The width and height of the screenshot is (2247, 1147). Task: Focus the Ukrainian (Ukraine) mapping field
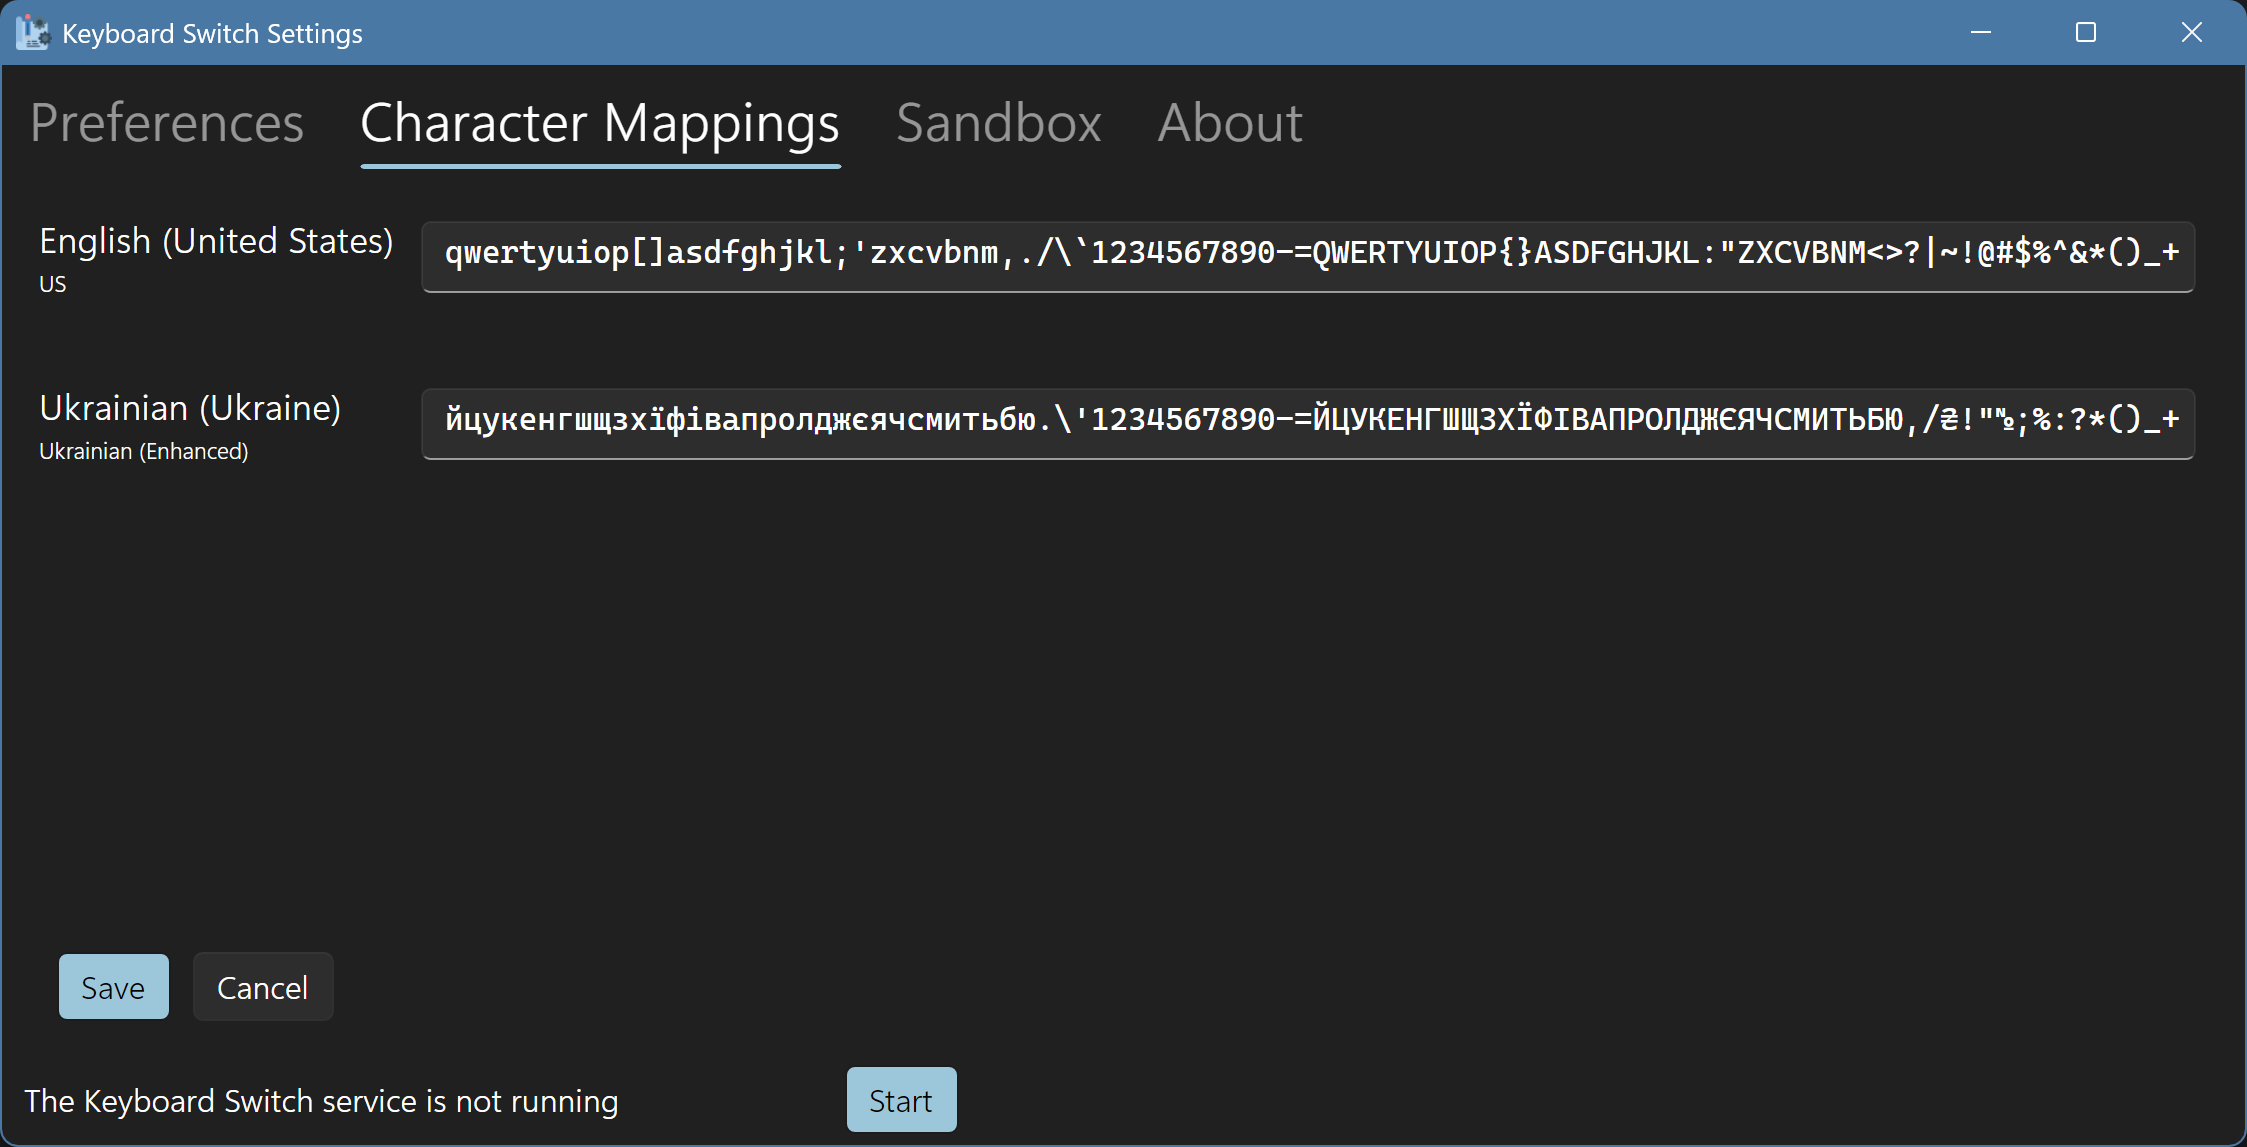[x=1308, y=423]
